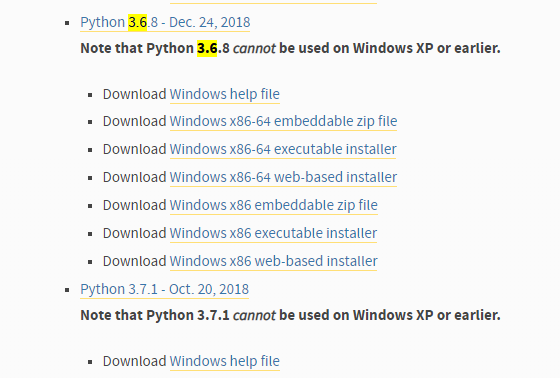Image resolution: width=560 pixels, height=378 pixels.
Task: Download Windows help file under Python 3.6.8
Action: pos(225,94)
